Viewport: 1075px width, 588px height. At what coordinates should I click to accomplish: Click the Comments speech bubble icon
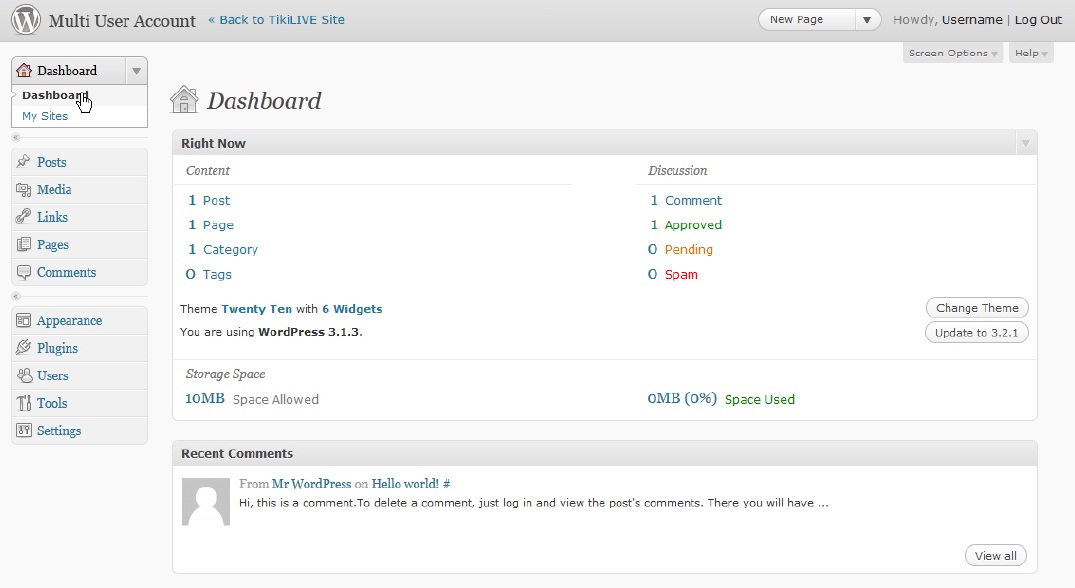[23, 272]
